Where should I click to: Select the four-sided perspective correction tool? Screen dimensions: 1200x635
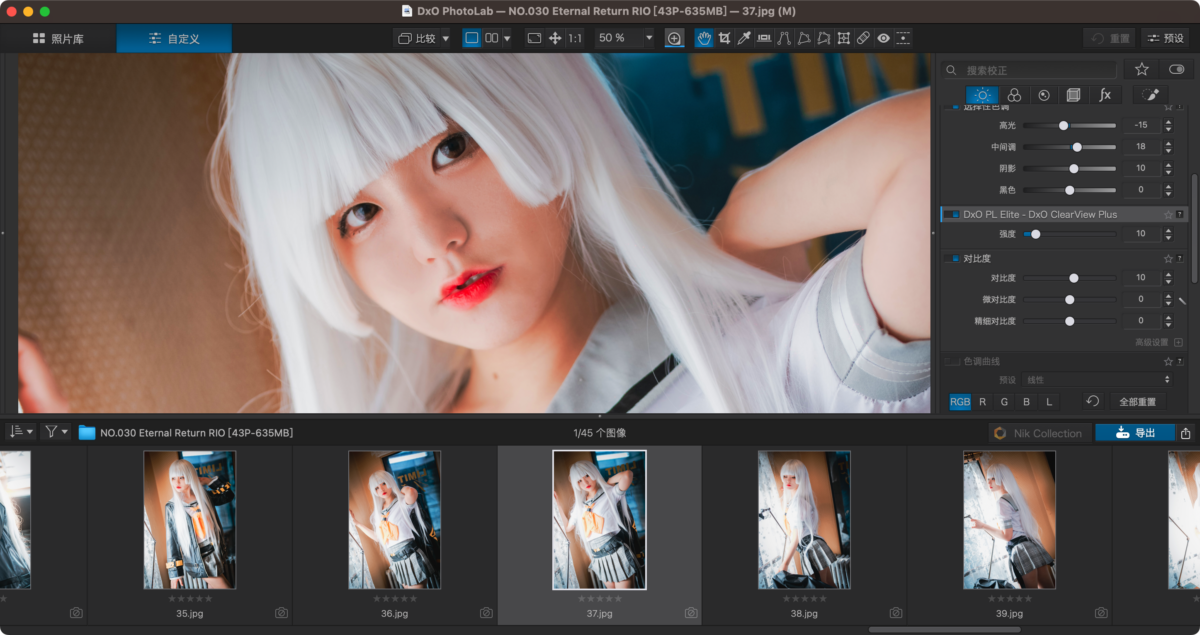click(x=824, y=38)
